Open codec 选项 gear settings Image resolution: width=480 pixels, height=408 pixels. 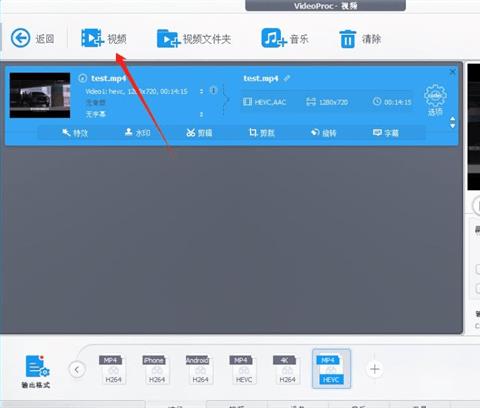435,100
